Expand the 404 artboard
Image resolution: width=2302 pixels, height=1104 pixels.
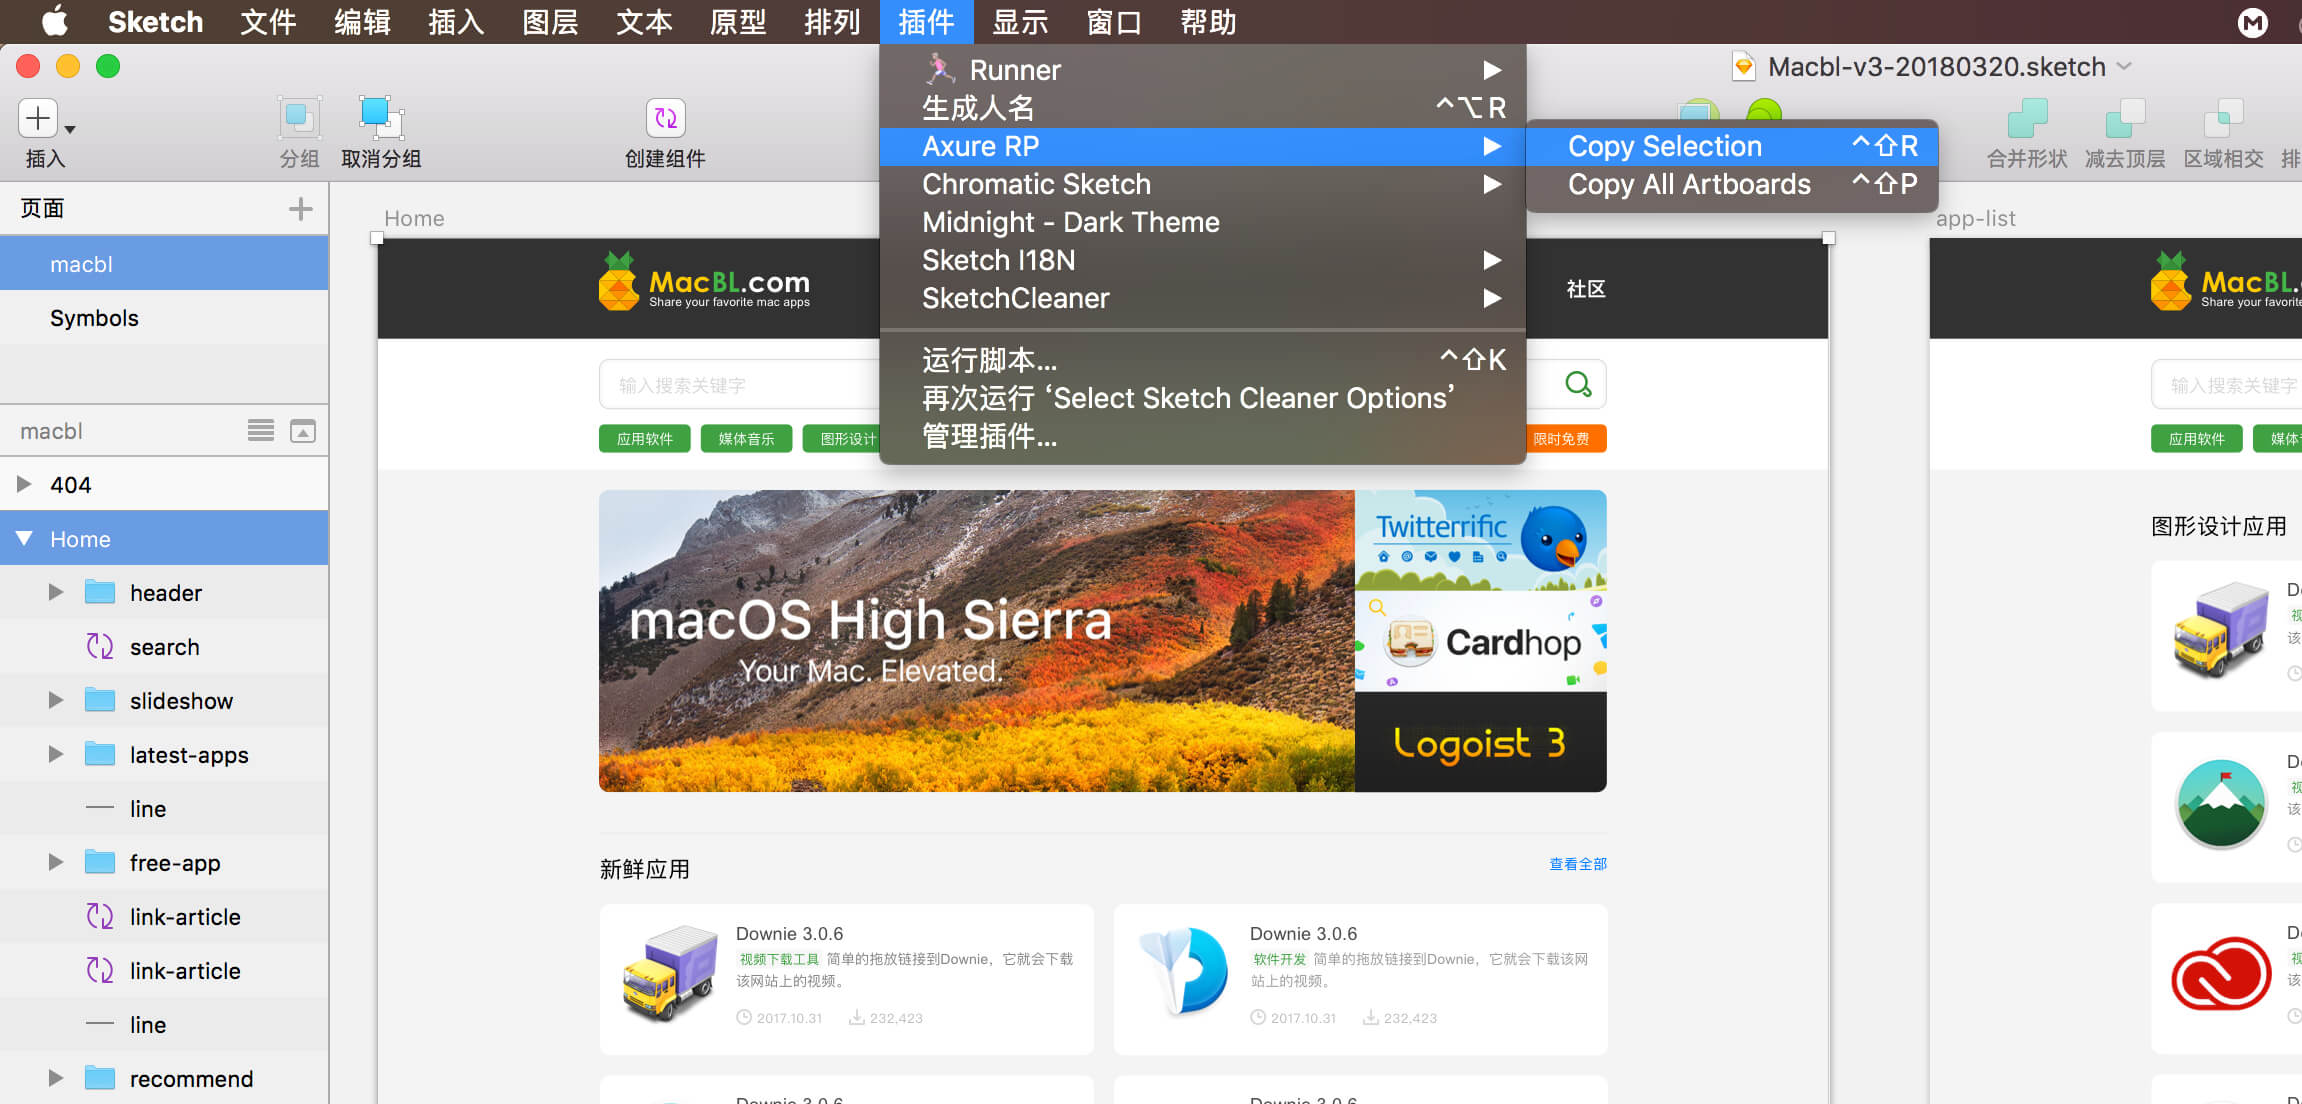coord(24,484)
